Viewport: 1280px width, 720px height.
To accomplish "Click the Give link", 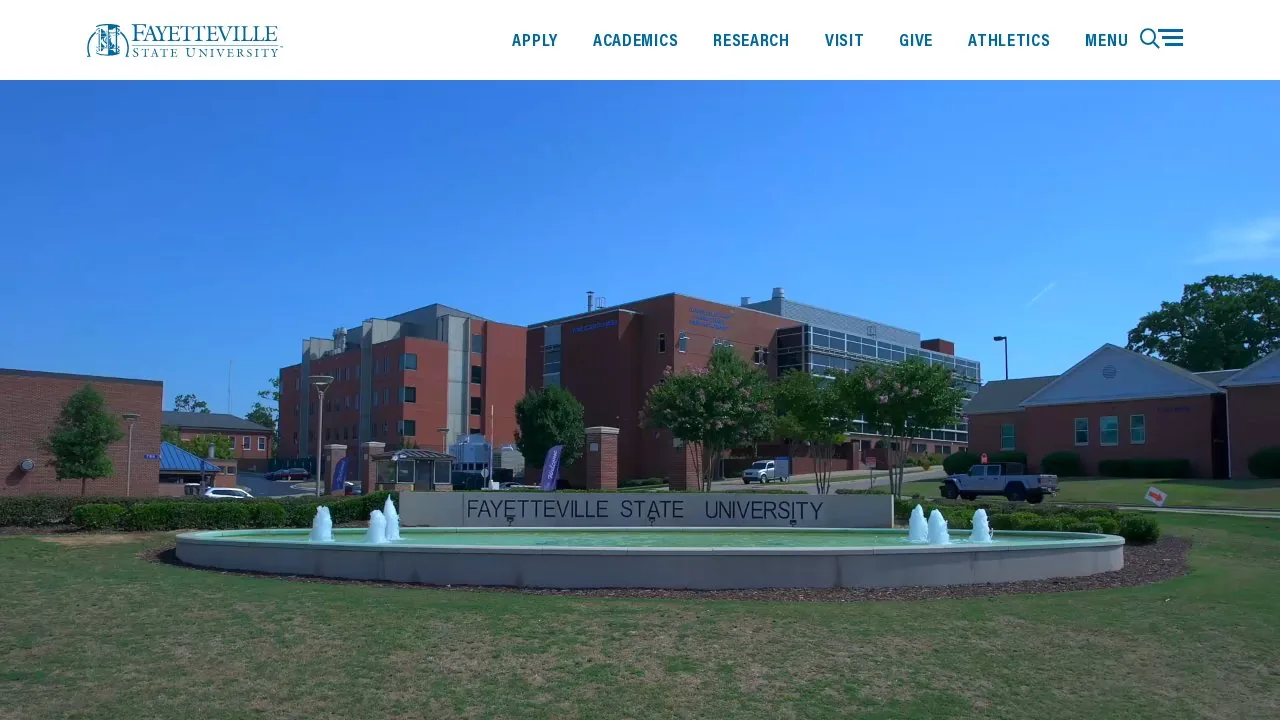I will [x=916, y=40].
